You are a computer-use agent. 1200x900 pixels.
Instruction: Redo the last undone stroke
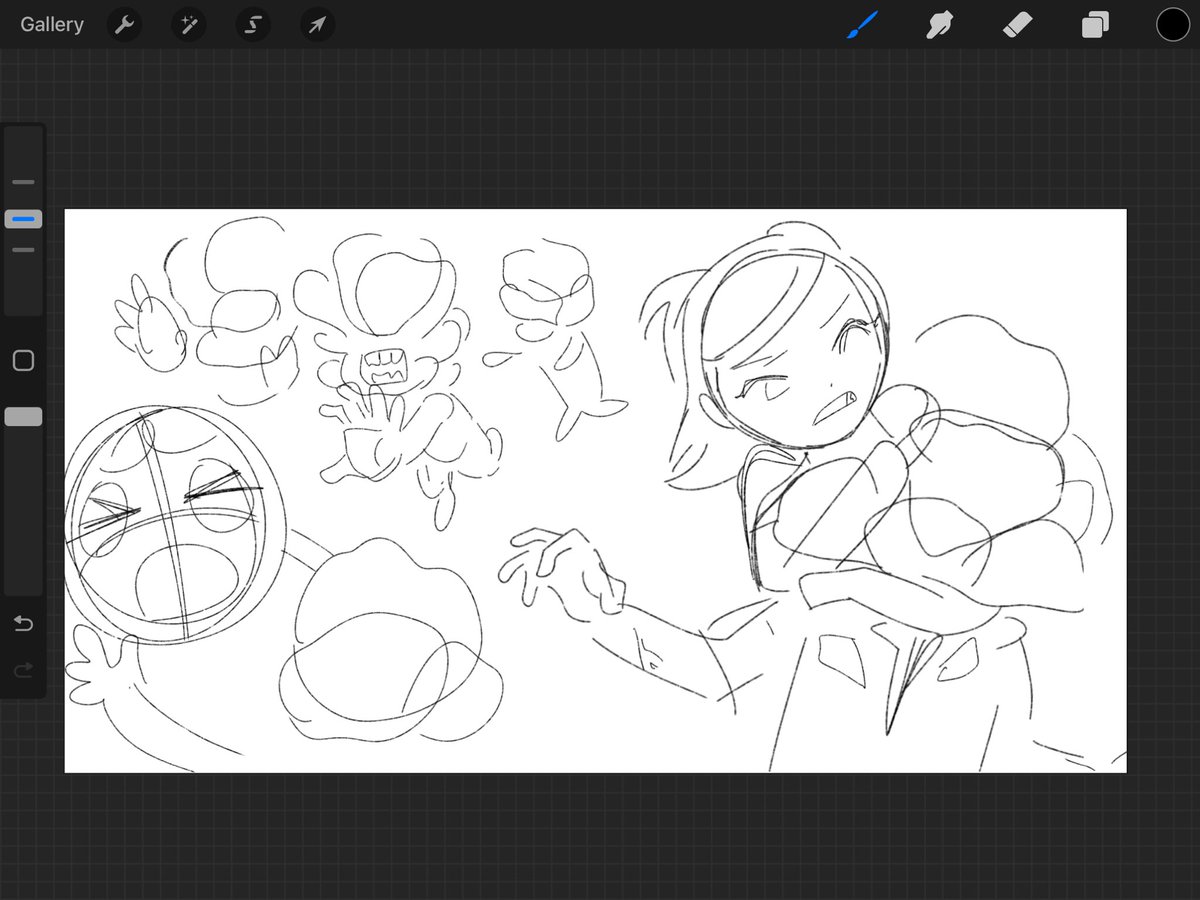click(x=23, y=670)
